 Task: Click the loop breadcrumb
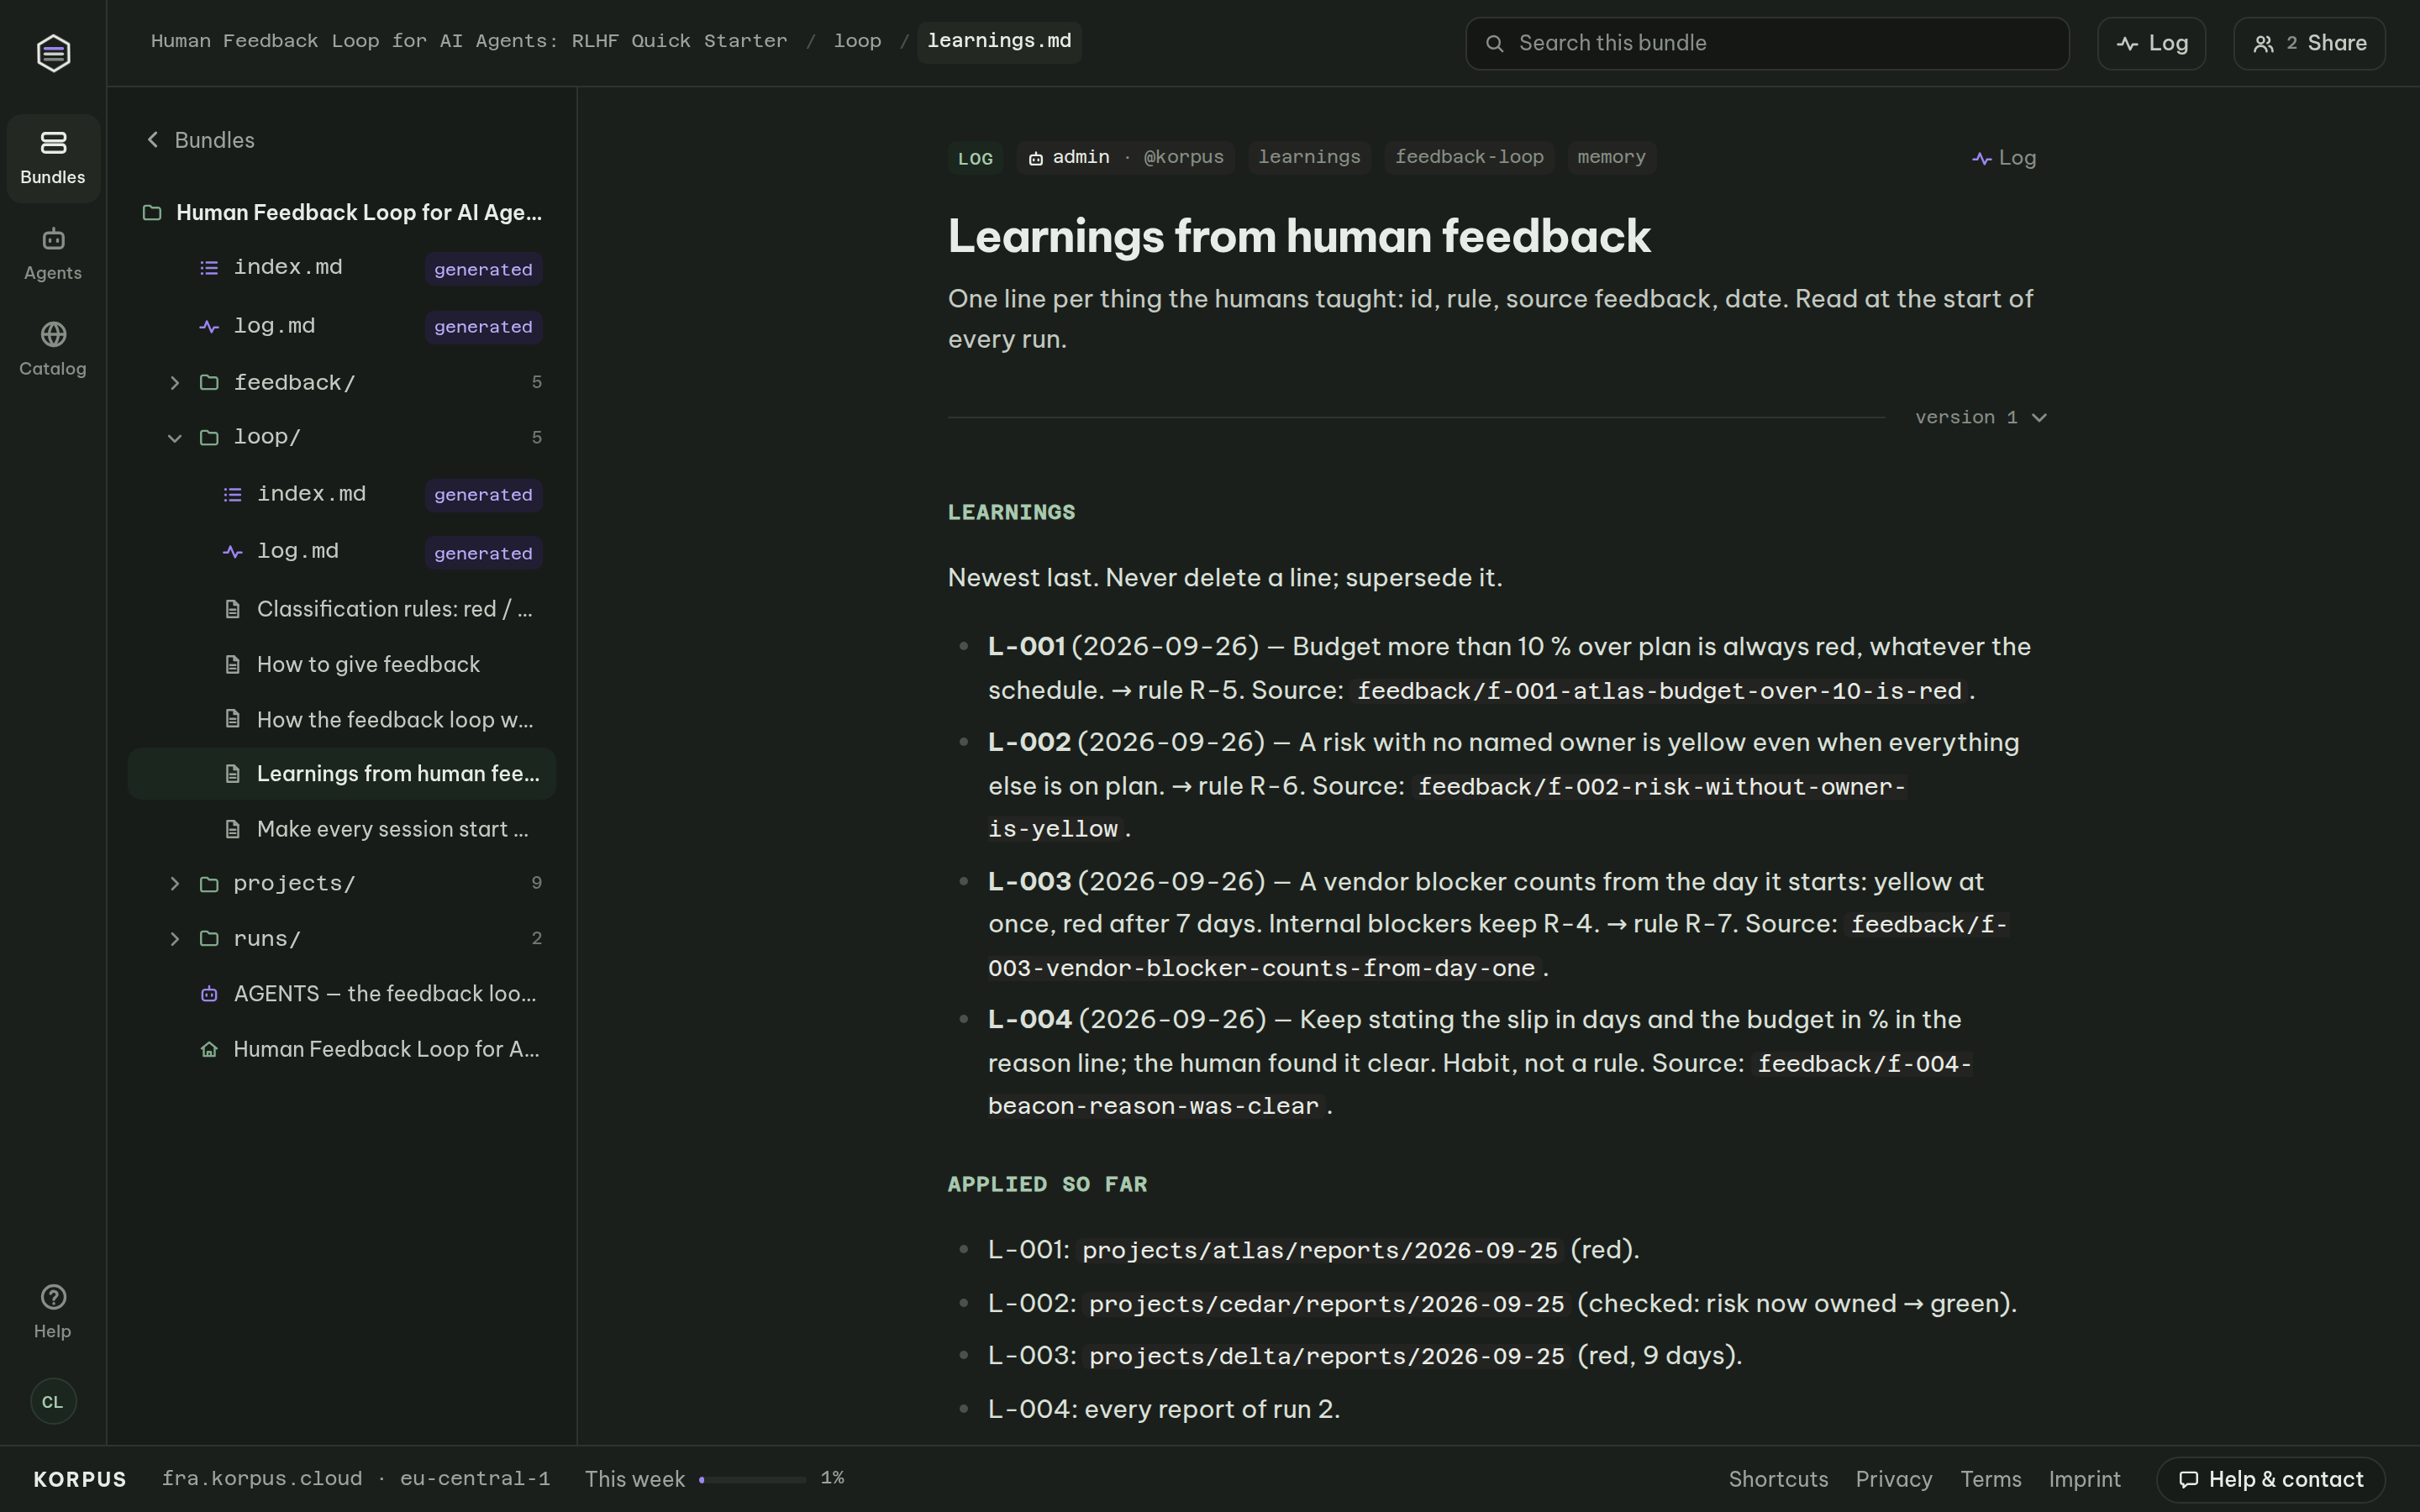point(857,41)
